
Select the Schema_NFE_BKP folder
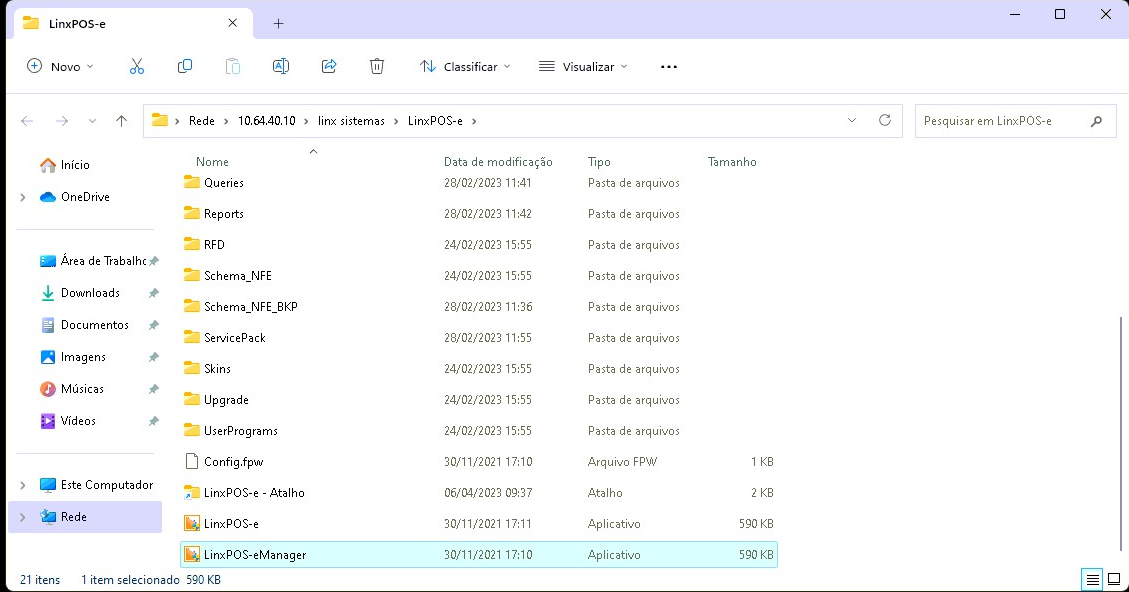(x=479, y=307)
